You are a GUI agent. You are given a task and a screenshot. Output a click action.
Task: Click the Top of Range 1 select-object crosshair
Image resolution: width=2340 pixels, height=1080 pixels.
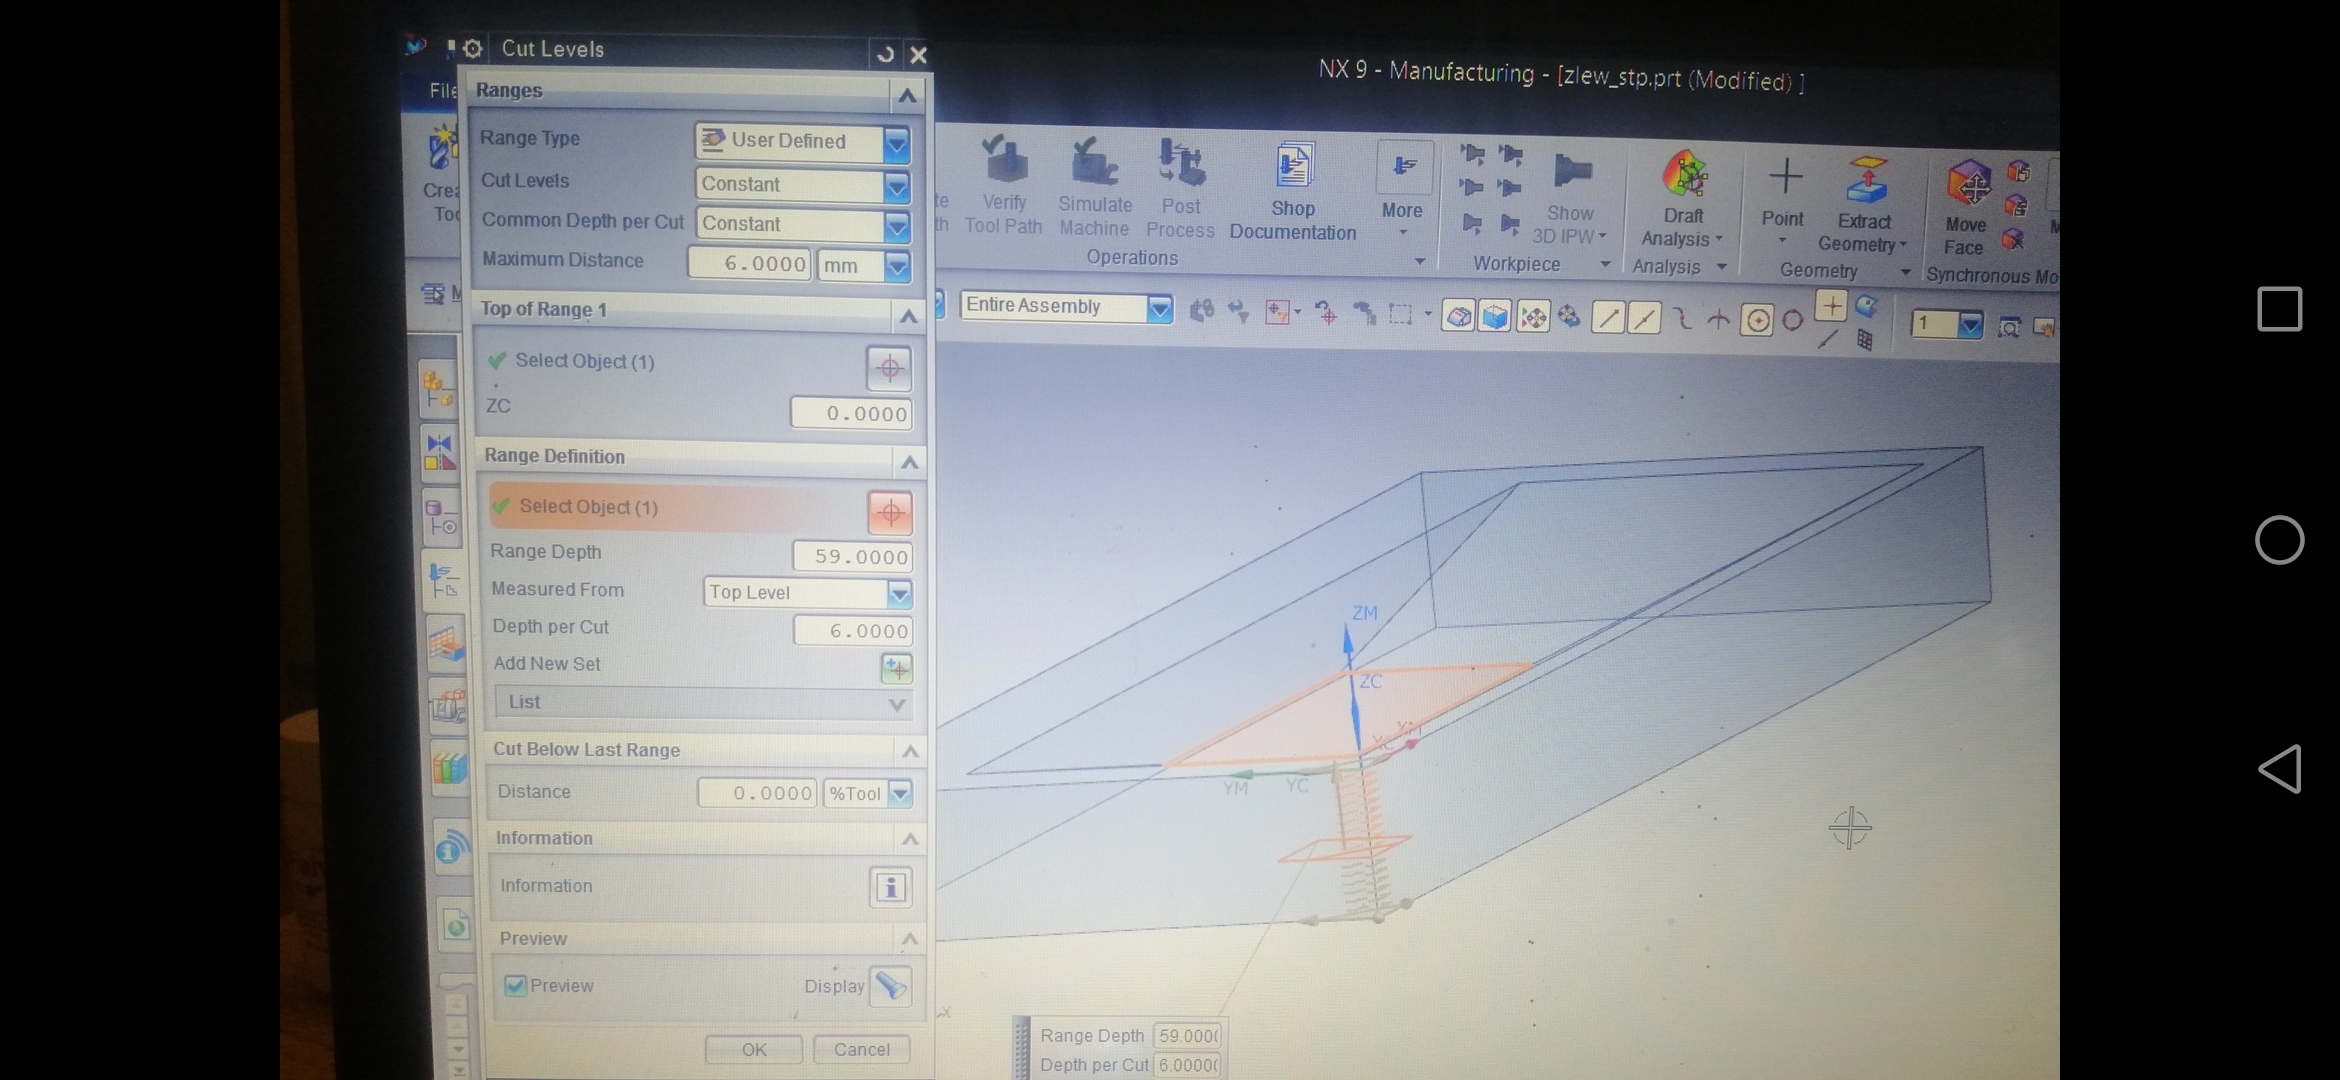click(x=889, y=368)
